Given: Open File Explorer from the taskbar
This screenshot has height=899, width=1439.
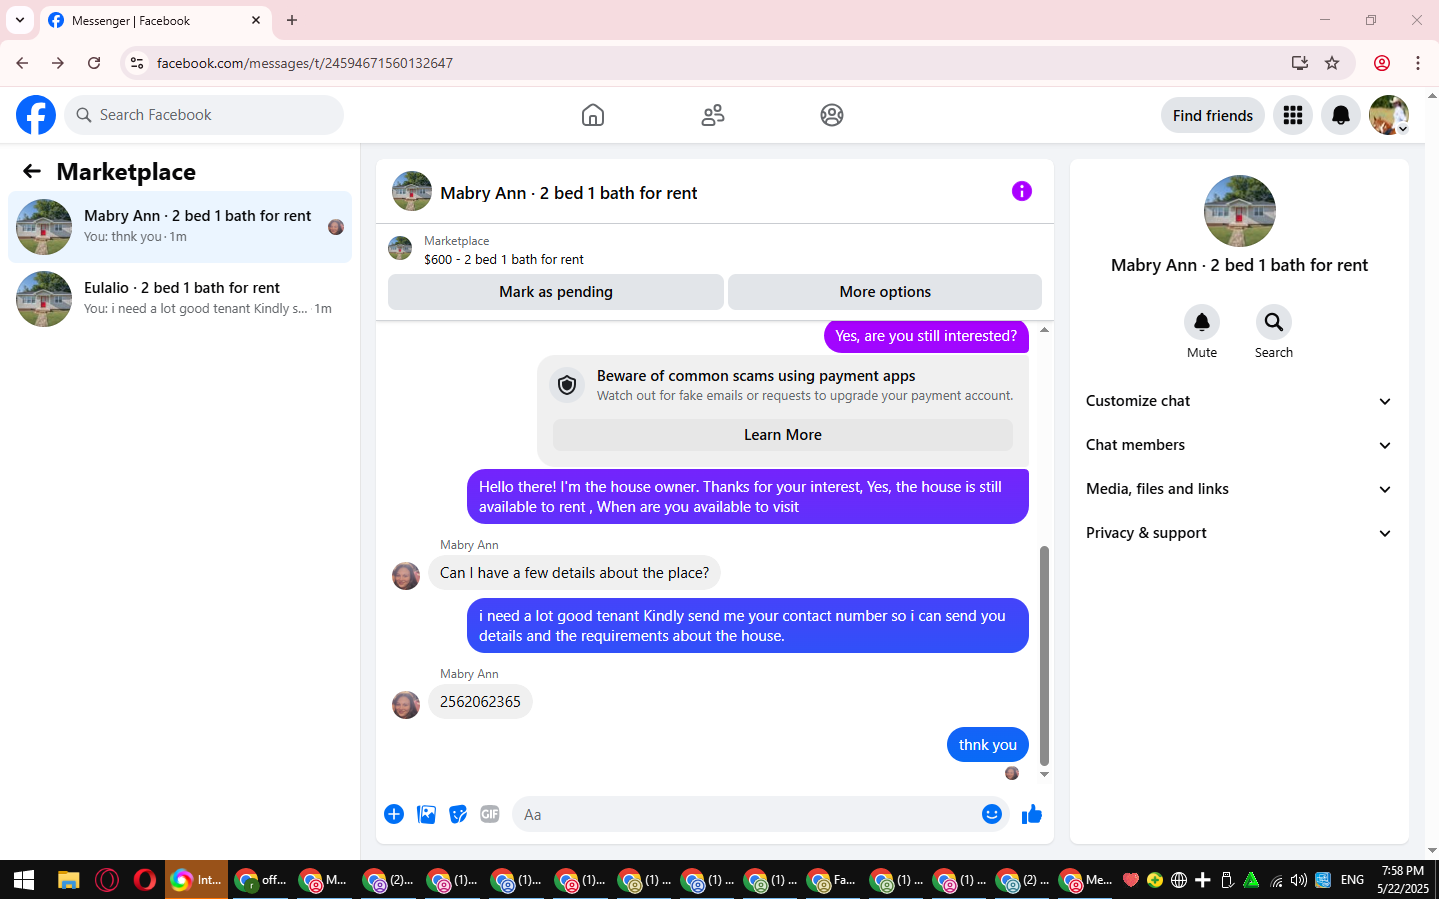Looking at the screenshot, I should [68, 880].
